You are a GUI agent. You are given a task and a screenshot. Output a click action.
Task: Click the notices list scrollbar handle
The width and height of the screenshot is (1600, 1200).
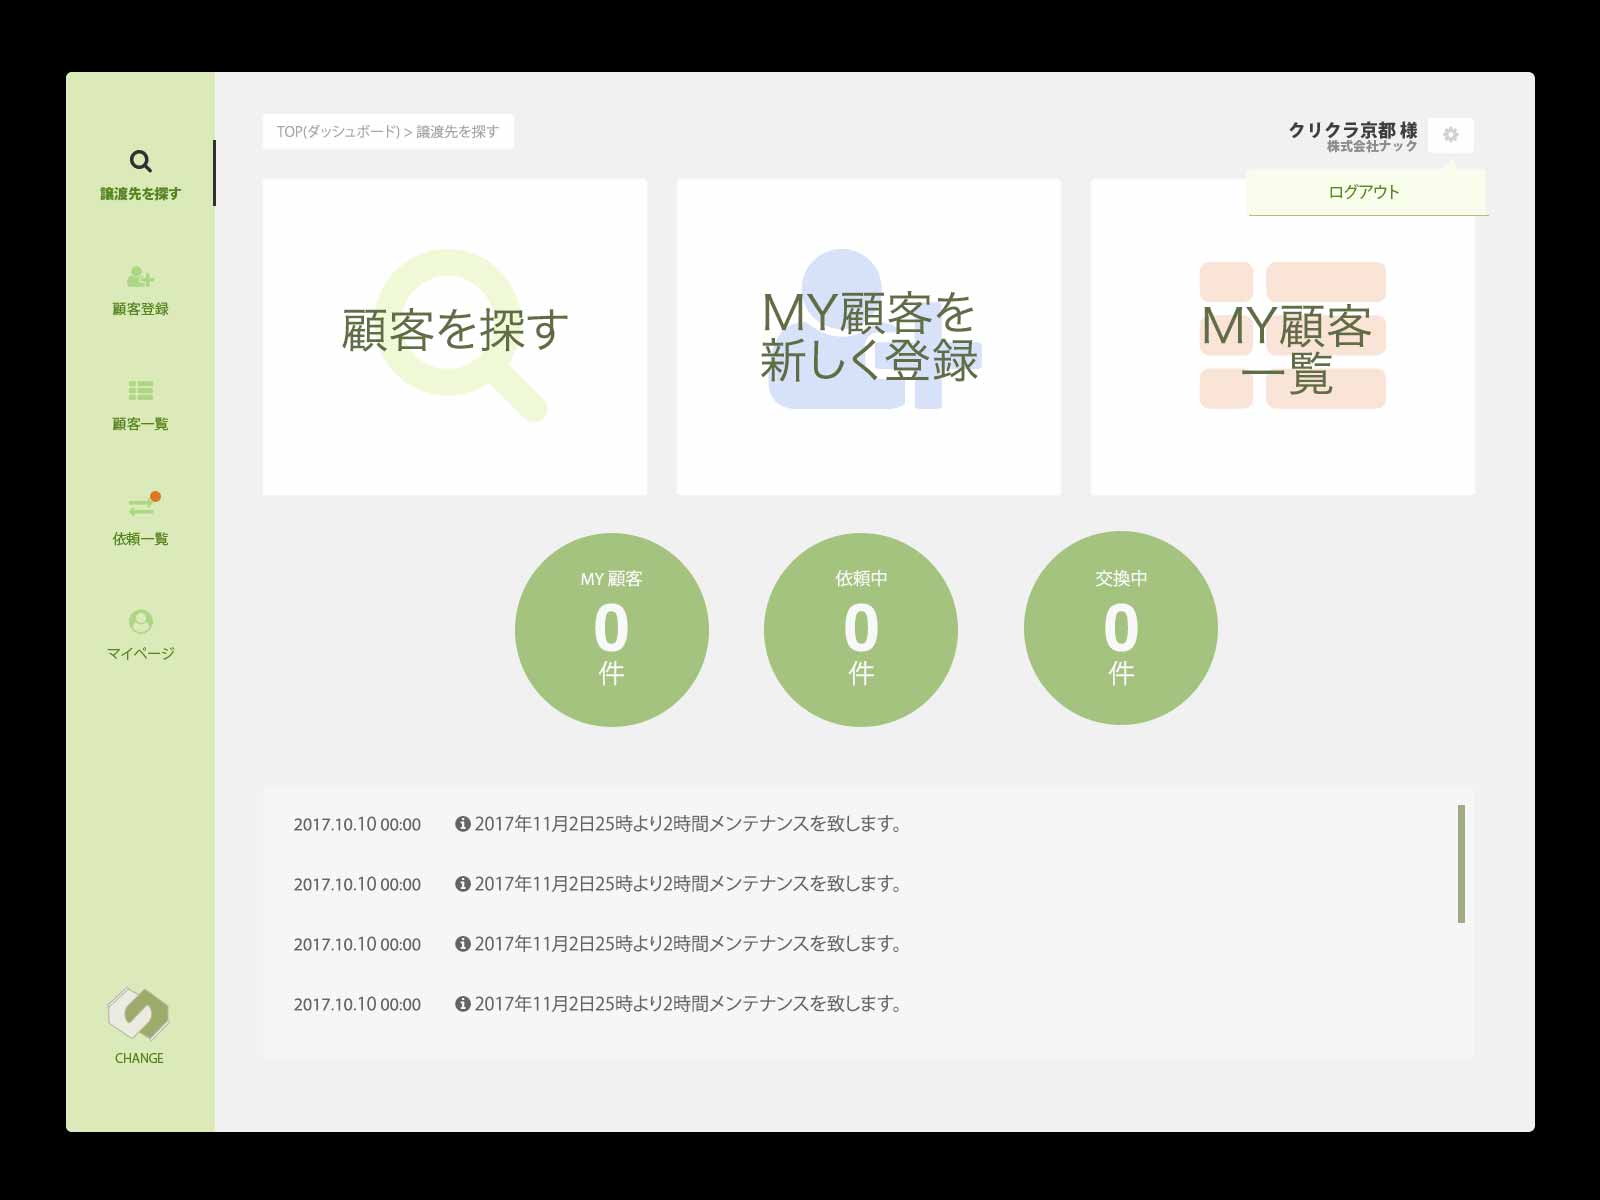pyautogui.click(x=1461, y=864)
